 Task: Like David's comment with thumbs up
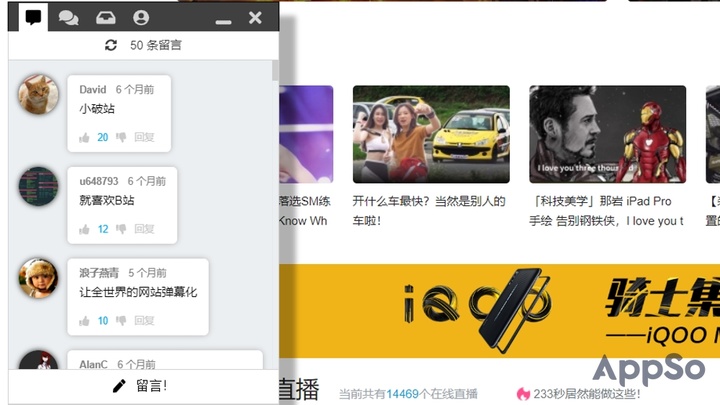pos(85,137)
